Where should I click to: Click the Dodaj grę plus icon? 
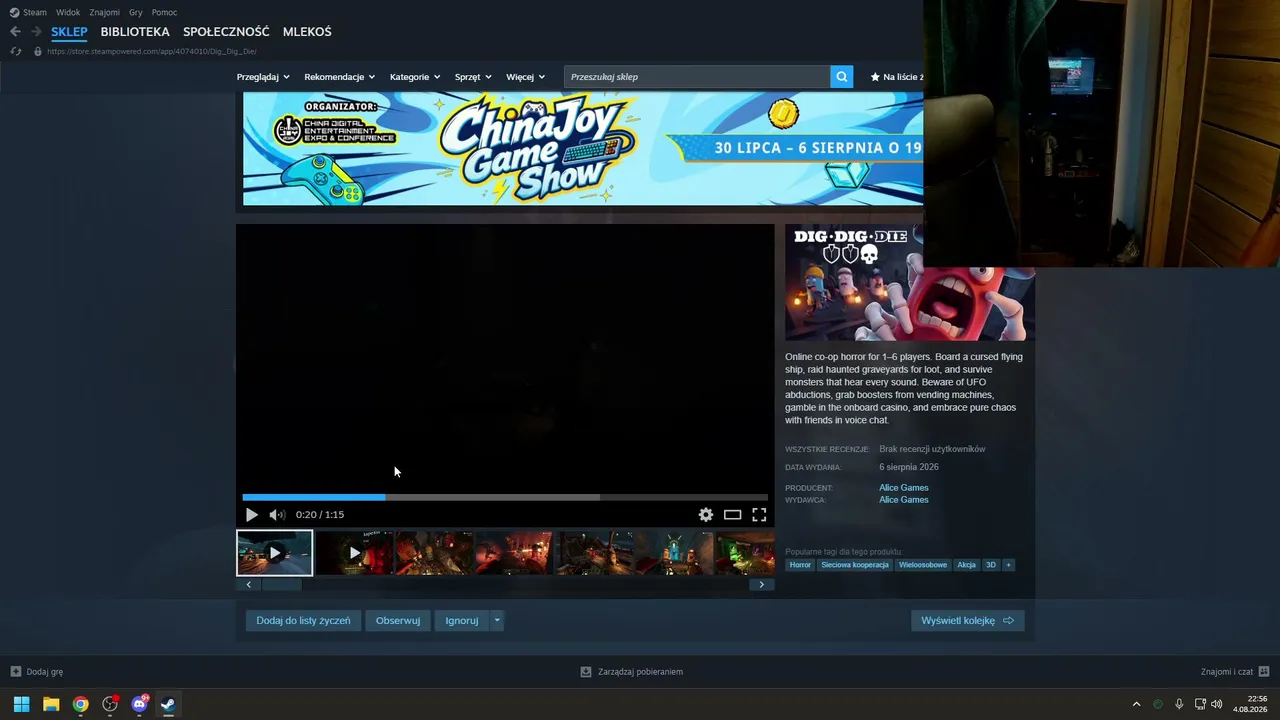click(15, 672)
